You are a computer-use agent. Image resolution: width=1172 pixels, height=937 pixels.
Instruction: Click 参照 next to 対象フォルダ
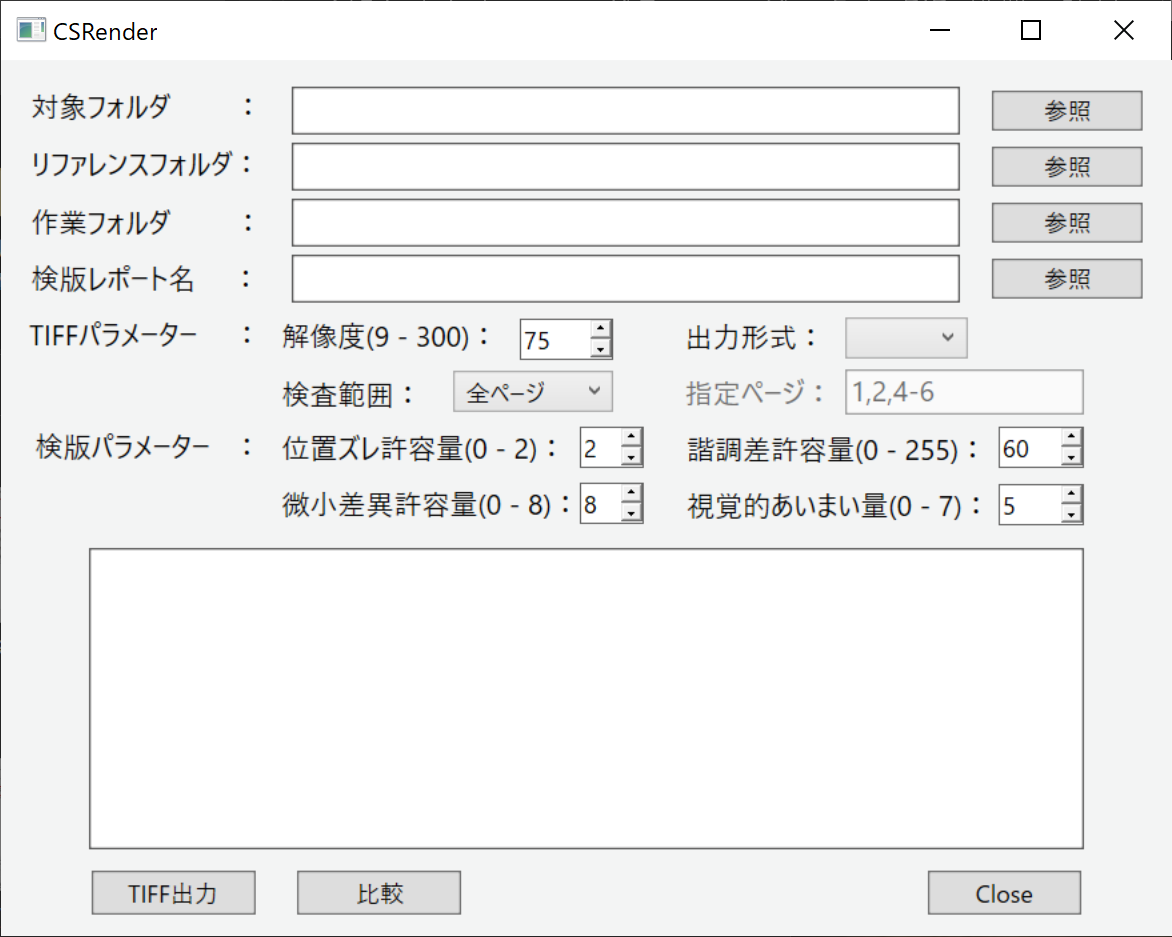pos(1066,110)
